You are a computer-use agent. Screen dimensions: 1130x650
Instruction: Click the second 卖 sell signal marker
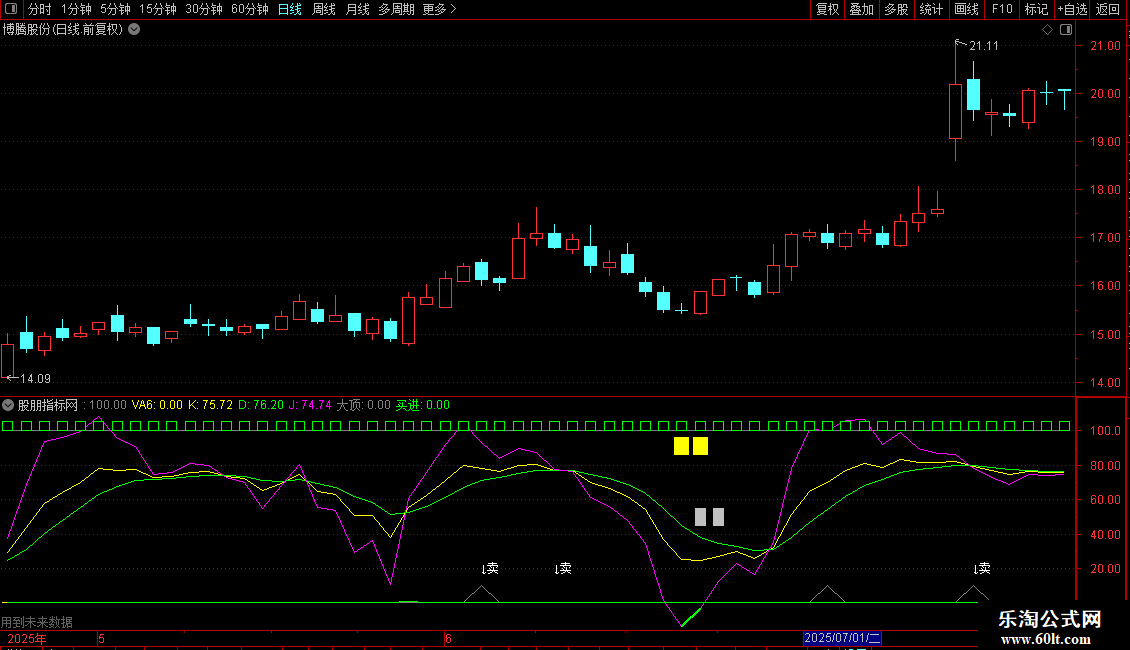563,569
